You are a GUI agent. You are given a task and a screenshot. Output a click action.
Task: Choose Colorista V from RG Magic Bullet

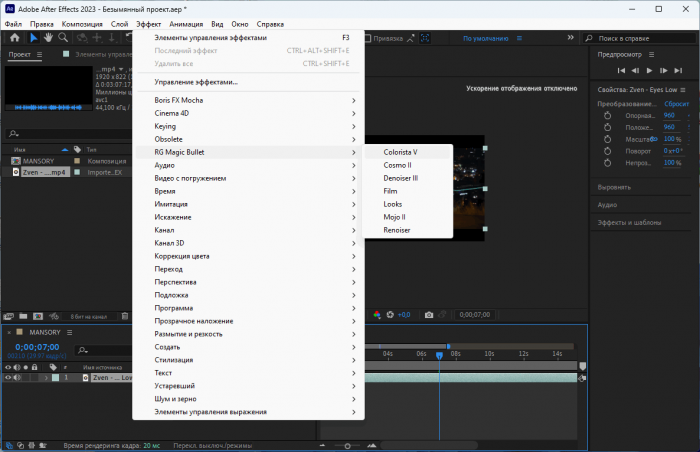click(x=401, y=152)
